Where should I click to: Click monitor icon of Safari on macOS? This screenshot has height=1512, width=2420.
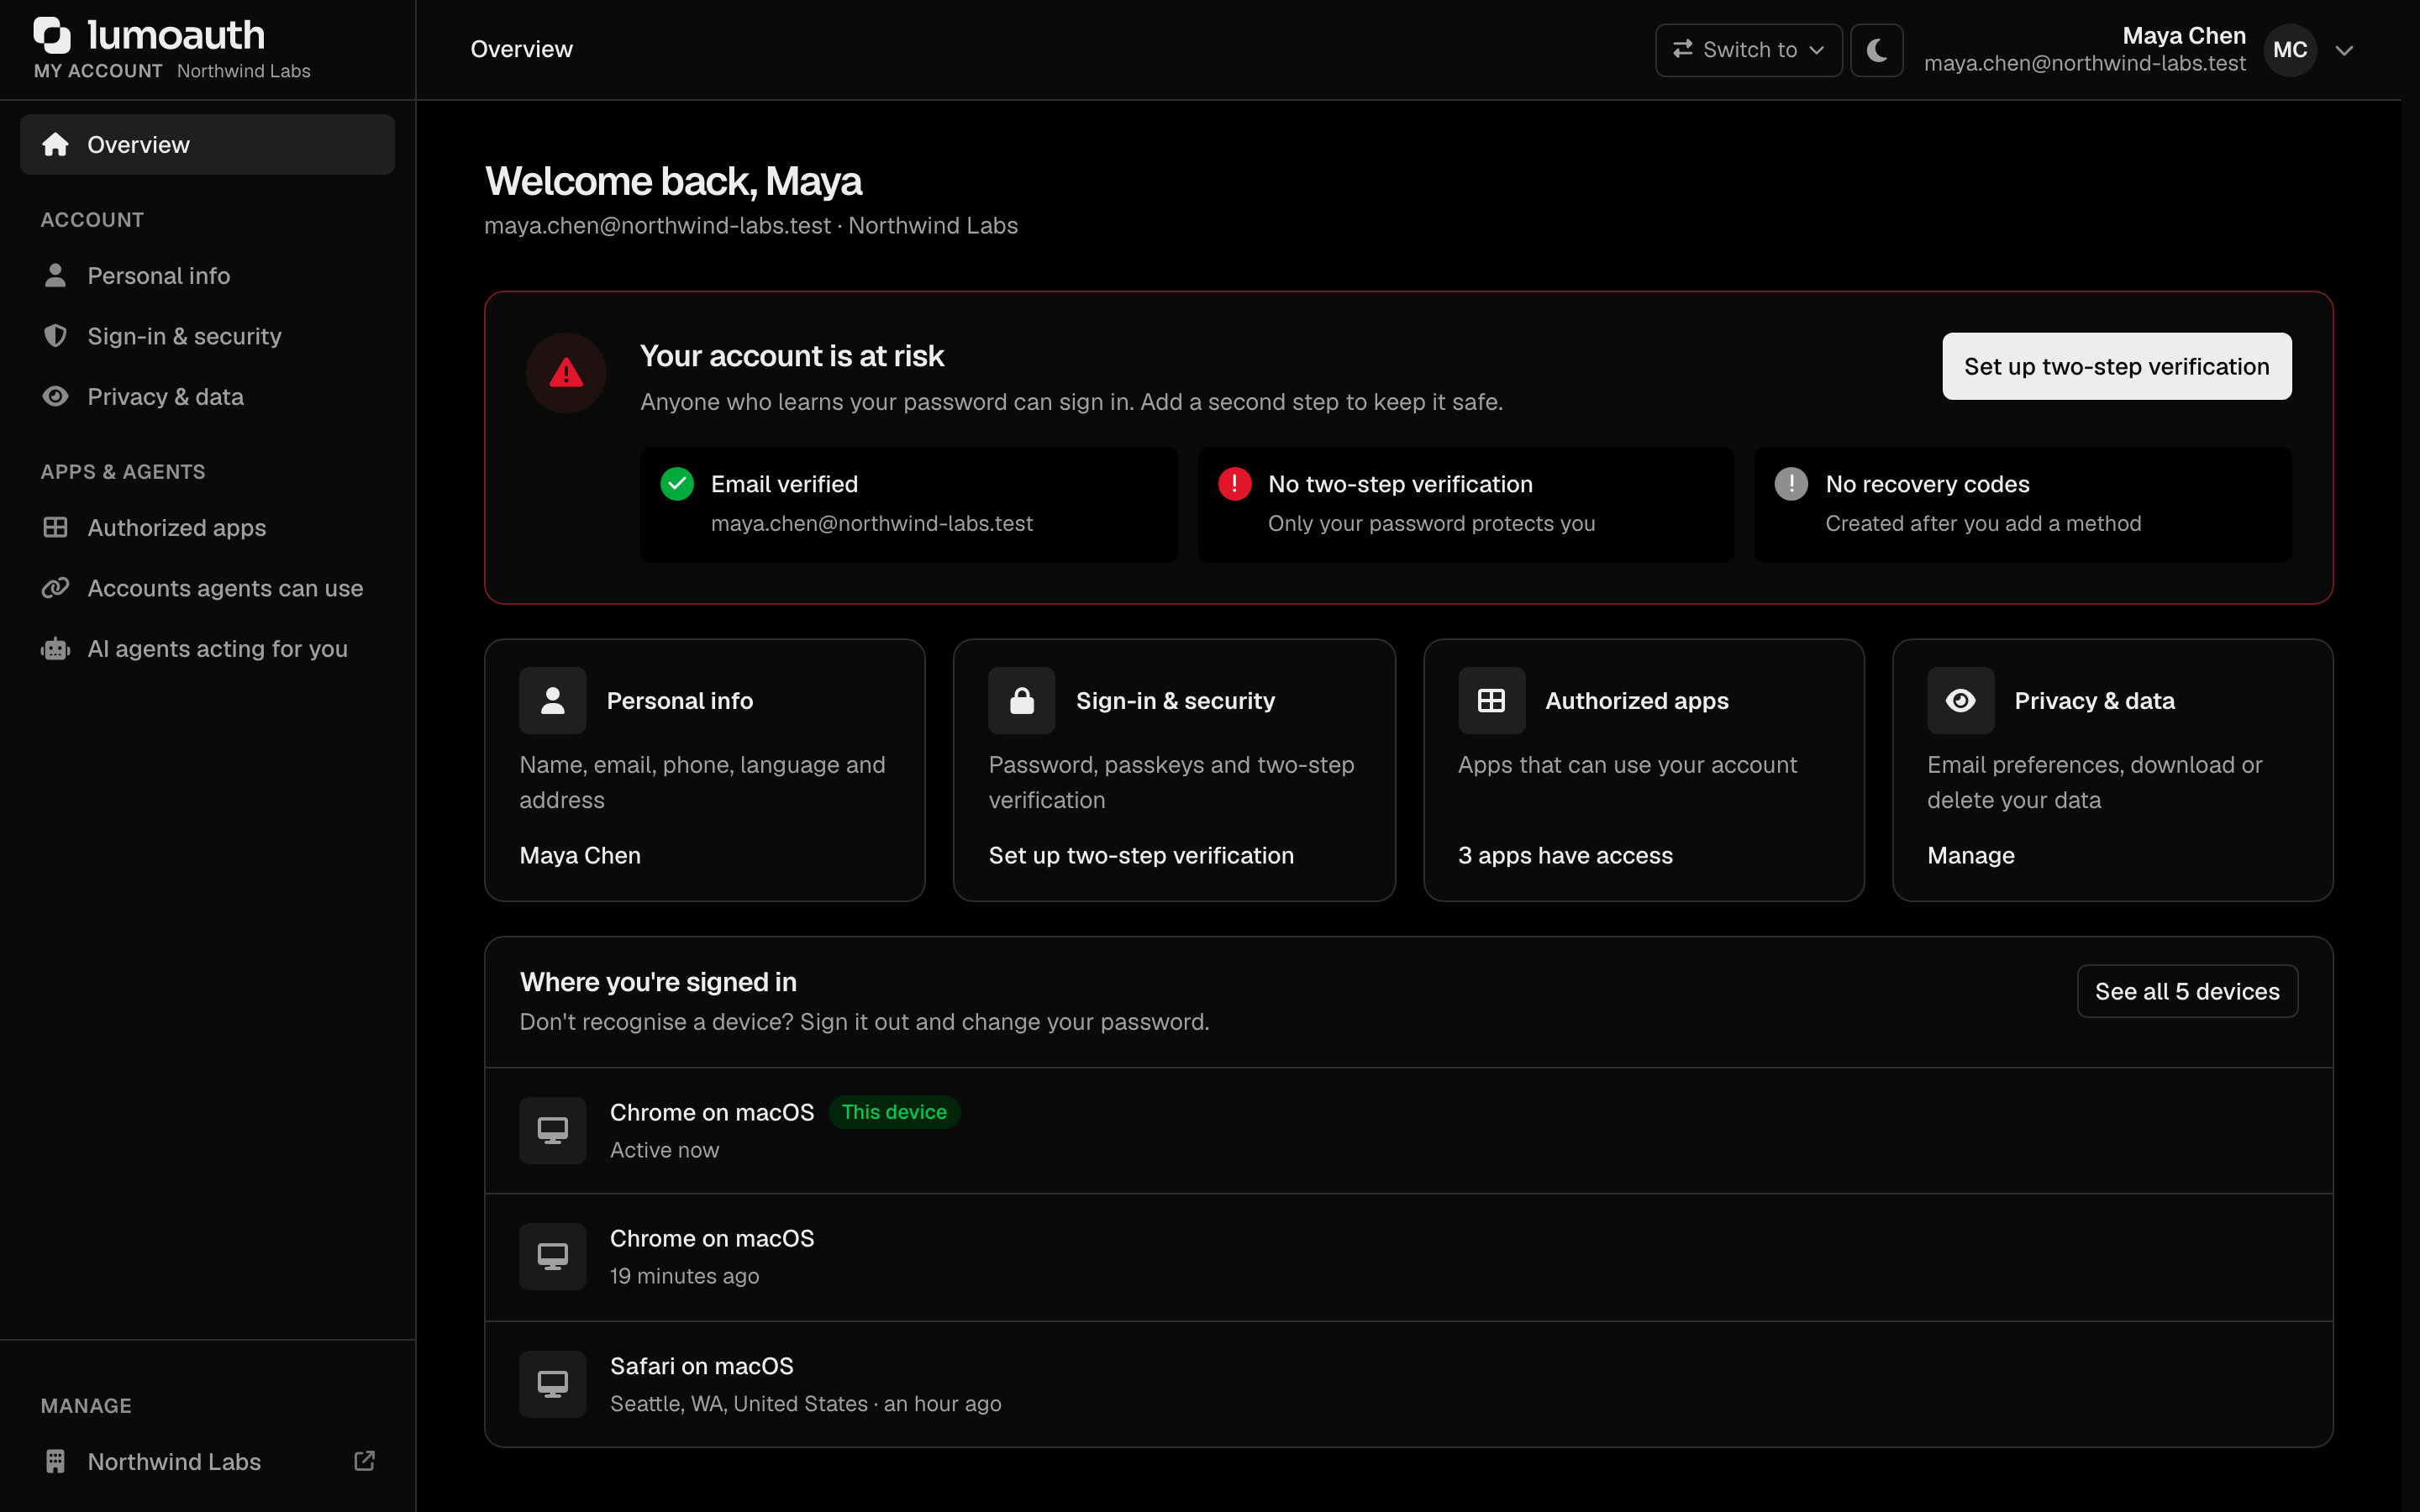pyautogui.click(x=553, y=1385)
